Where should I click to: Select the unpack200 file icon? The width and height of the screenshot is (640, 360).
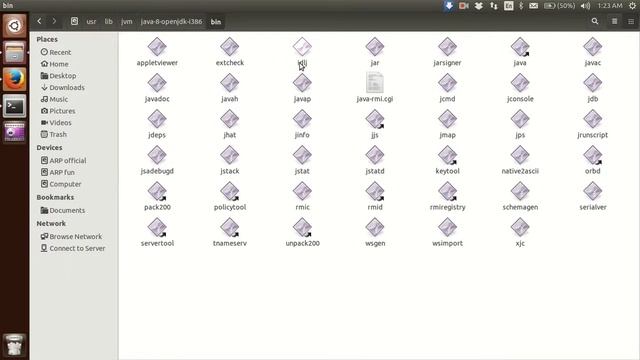coord(302,227)
